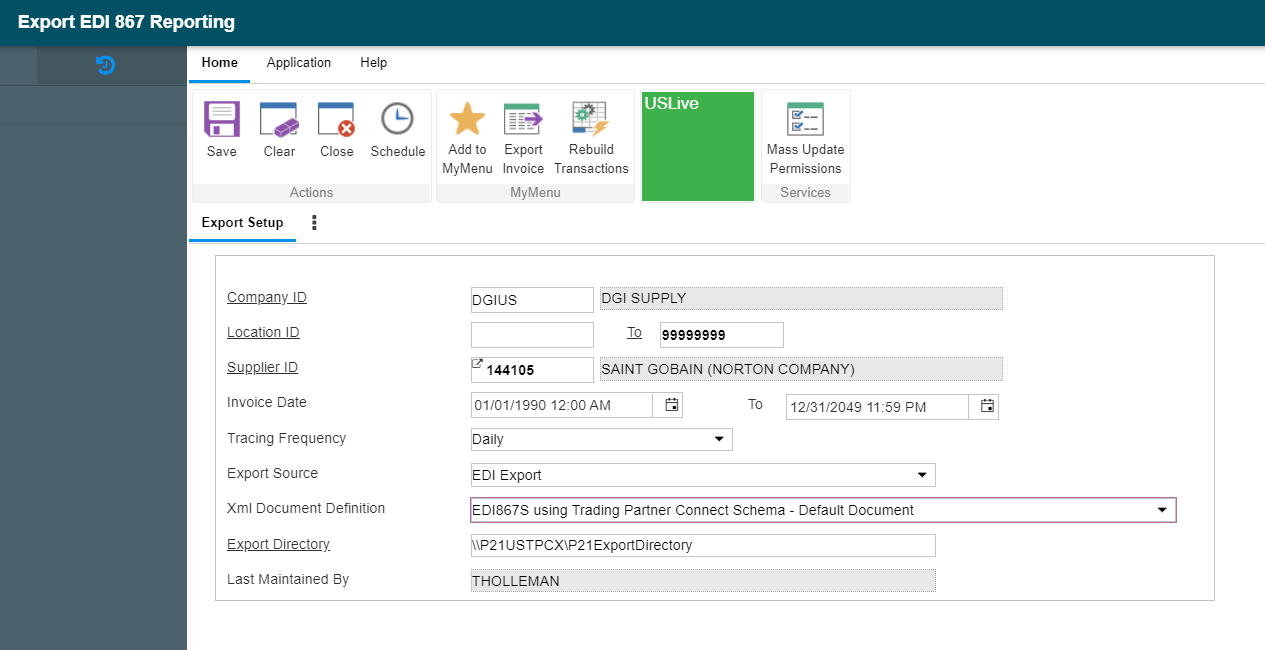Open the Schedule clock icon

[397, 120]
